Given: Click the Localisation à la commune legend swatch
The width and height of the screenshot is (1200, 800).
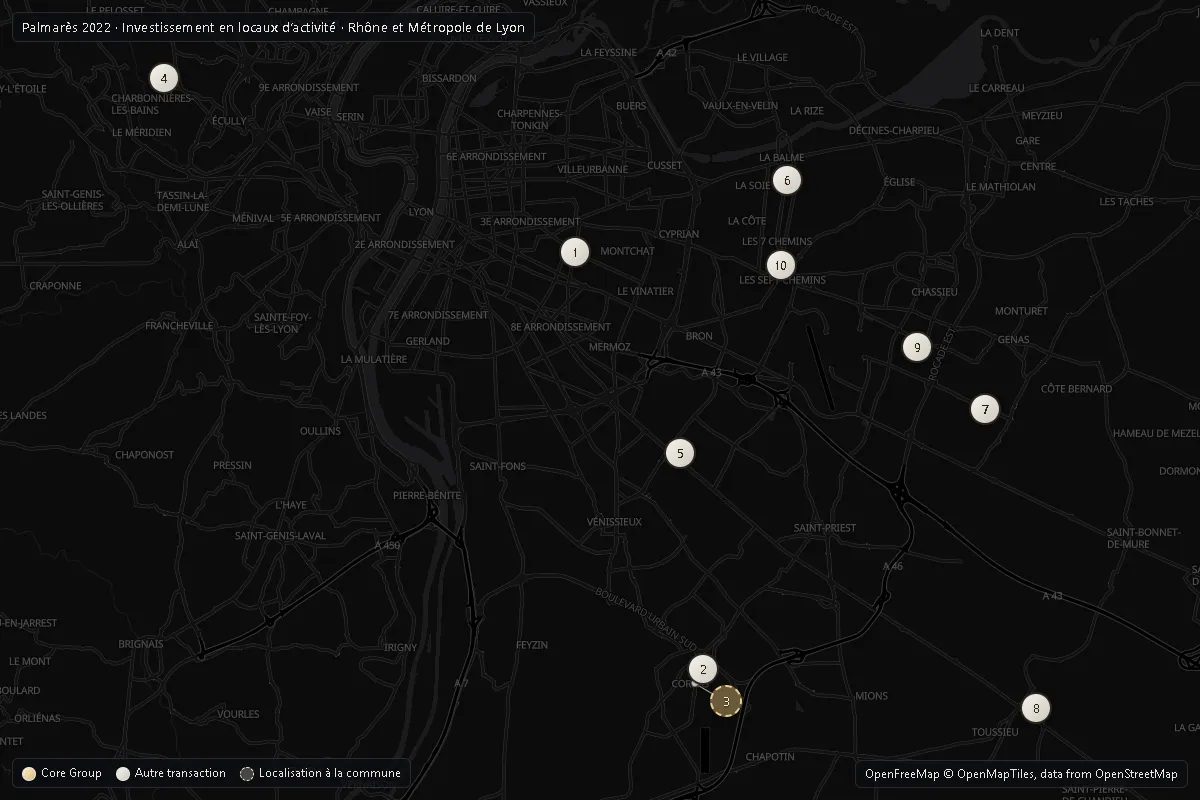Looking at the screenshot, I should (247, 774).
